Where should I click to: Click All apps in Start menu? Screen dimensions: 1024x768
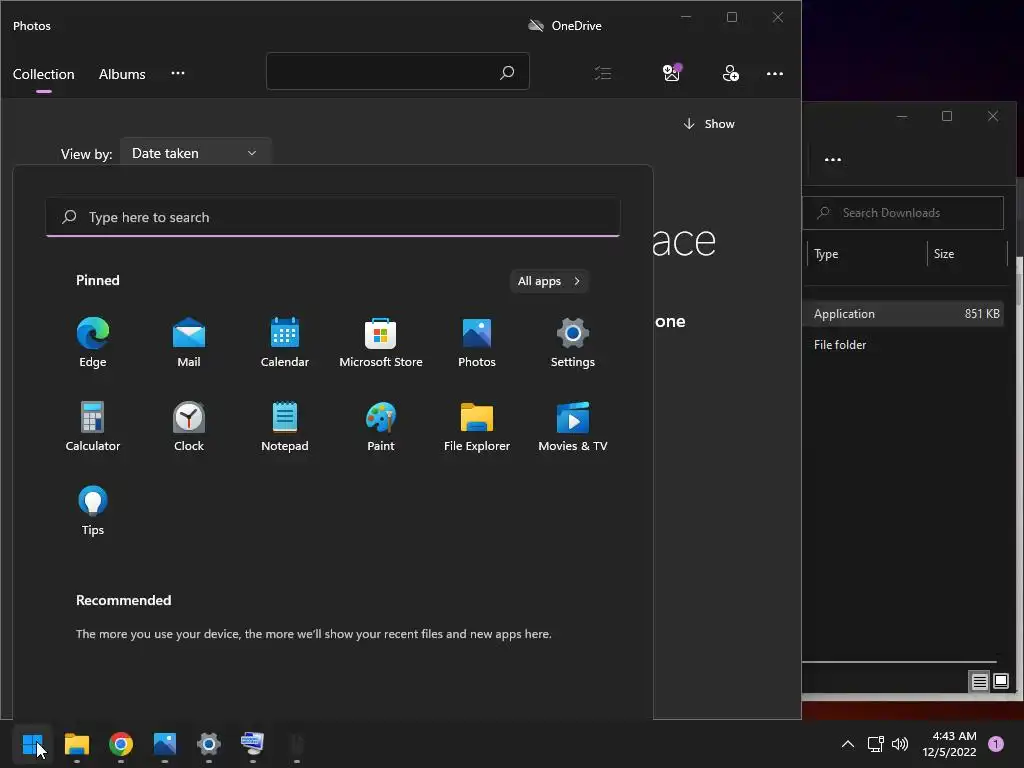[x=549, y=281]
